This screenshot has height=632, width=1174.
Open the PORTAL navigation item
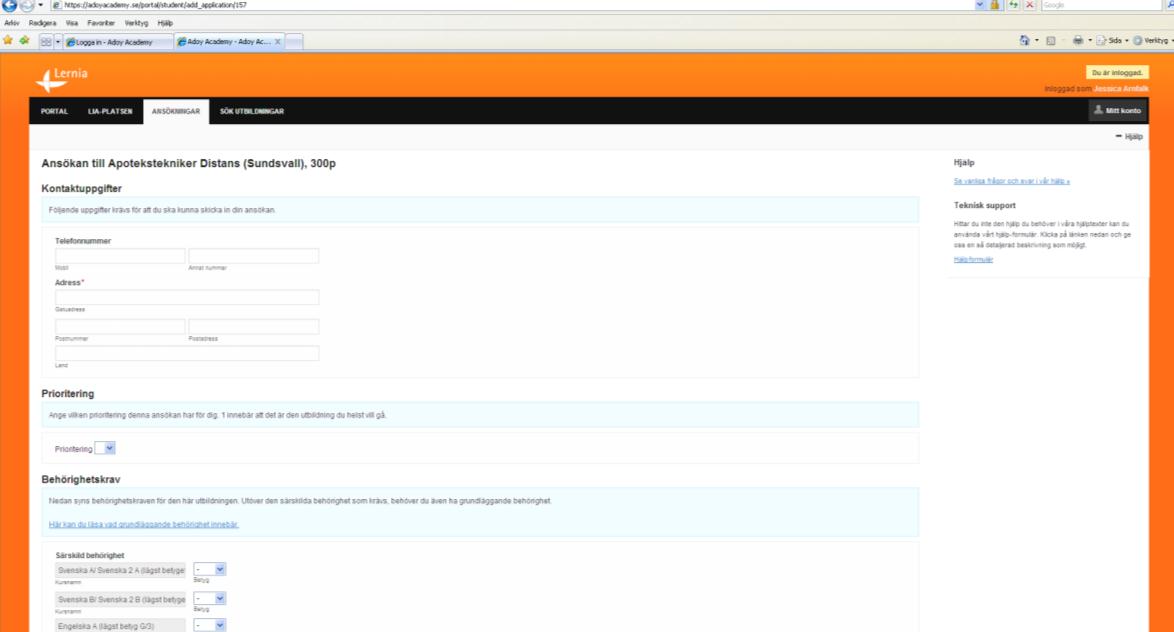54,111
